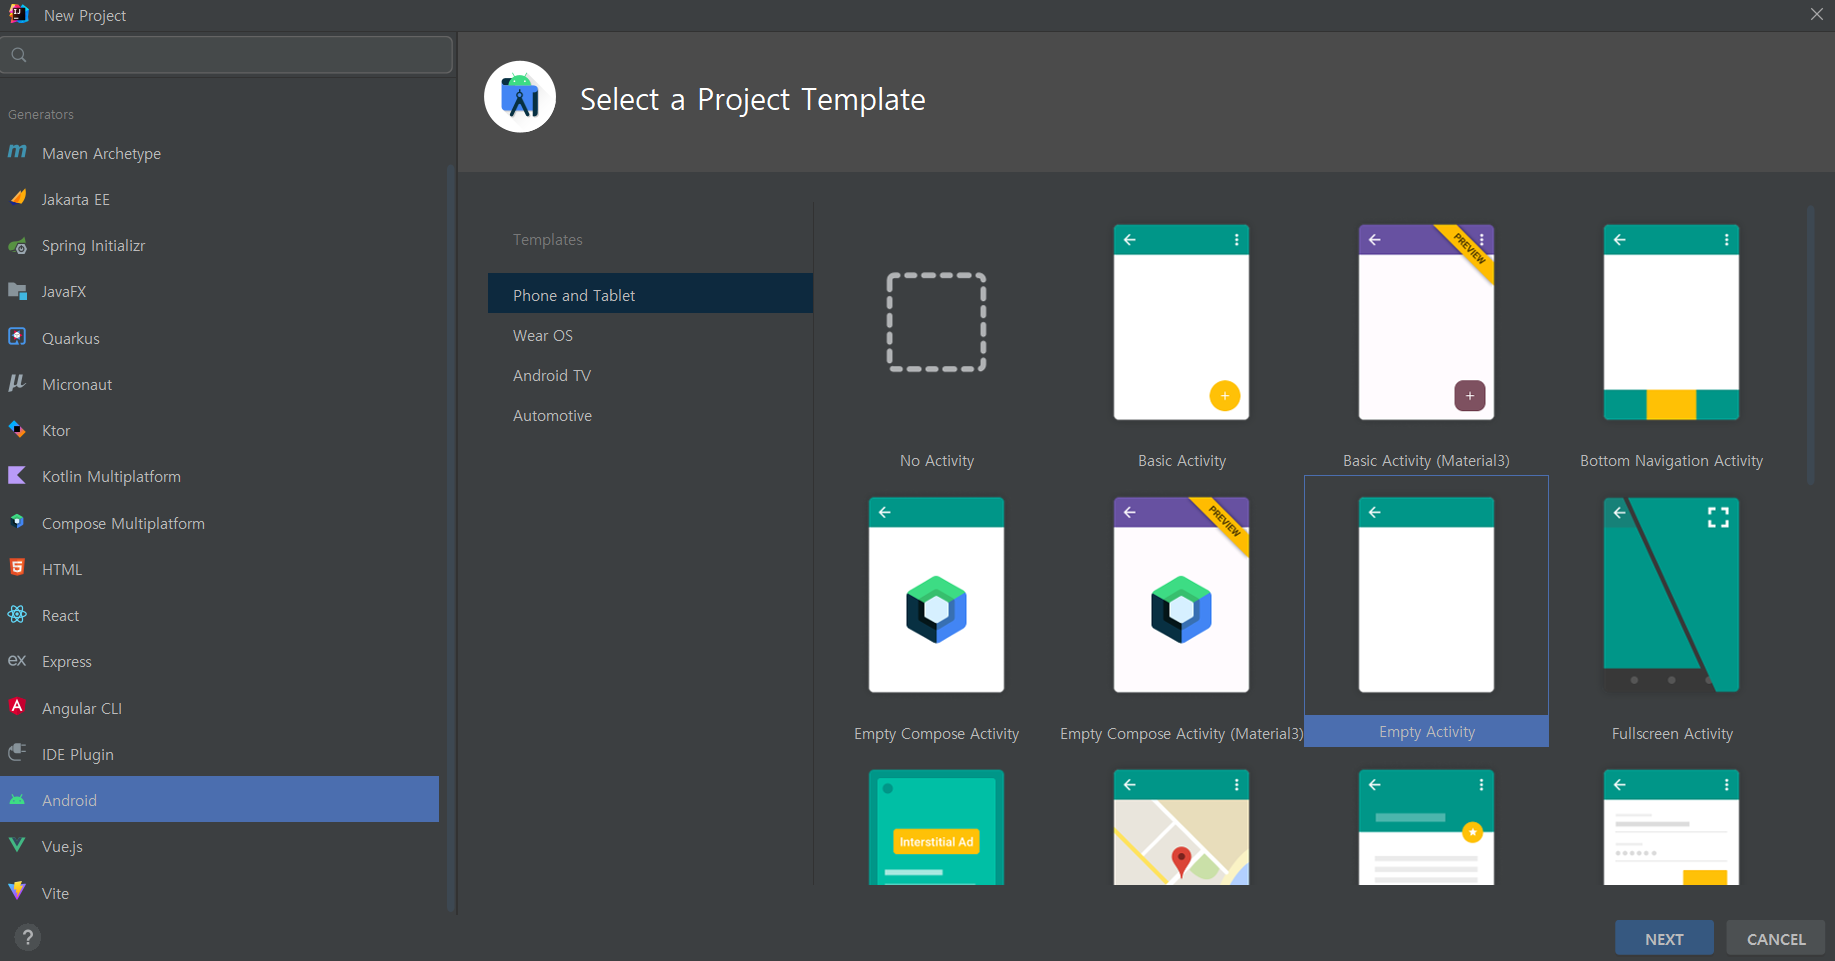This screenshot has height=961, width=1835.
Task: Click the No Activity caption
Action: (937, 460)
